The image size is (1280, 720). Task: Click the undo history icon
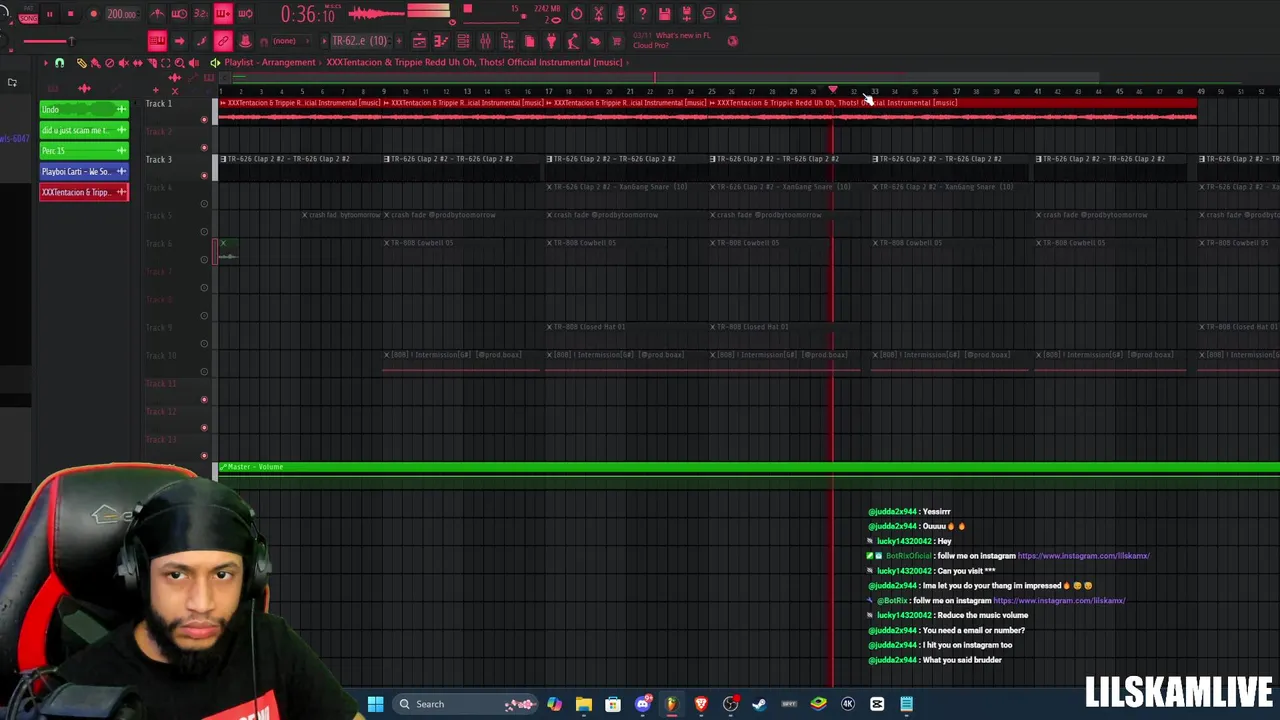(x=577, y=14)
